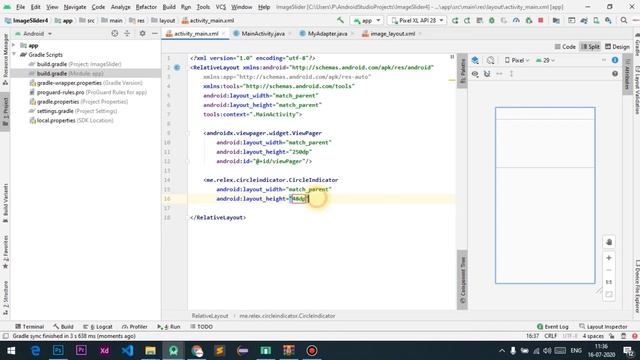Open the Build menu
This screenshot has width=640, height=360.
pyautogui.click(x=169, y=7)
